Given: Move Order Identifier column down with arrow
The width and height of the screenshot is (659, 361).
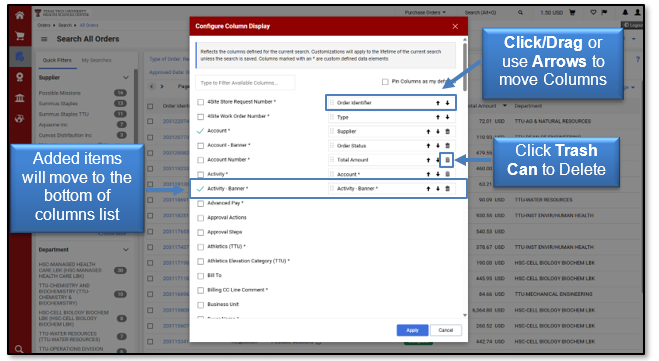Looking at the screenshot, I should click(x=447, y=103).
